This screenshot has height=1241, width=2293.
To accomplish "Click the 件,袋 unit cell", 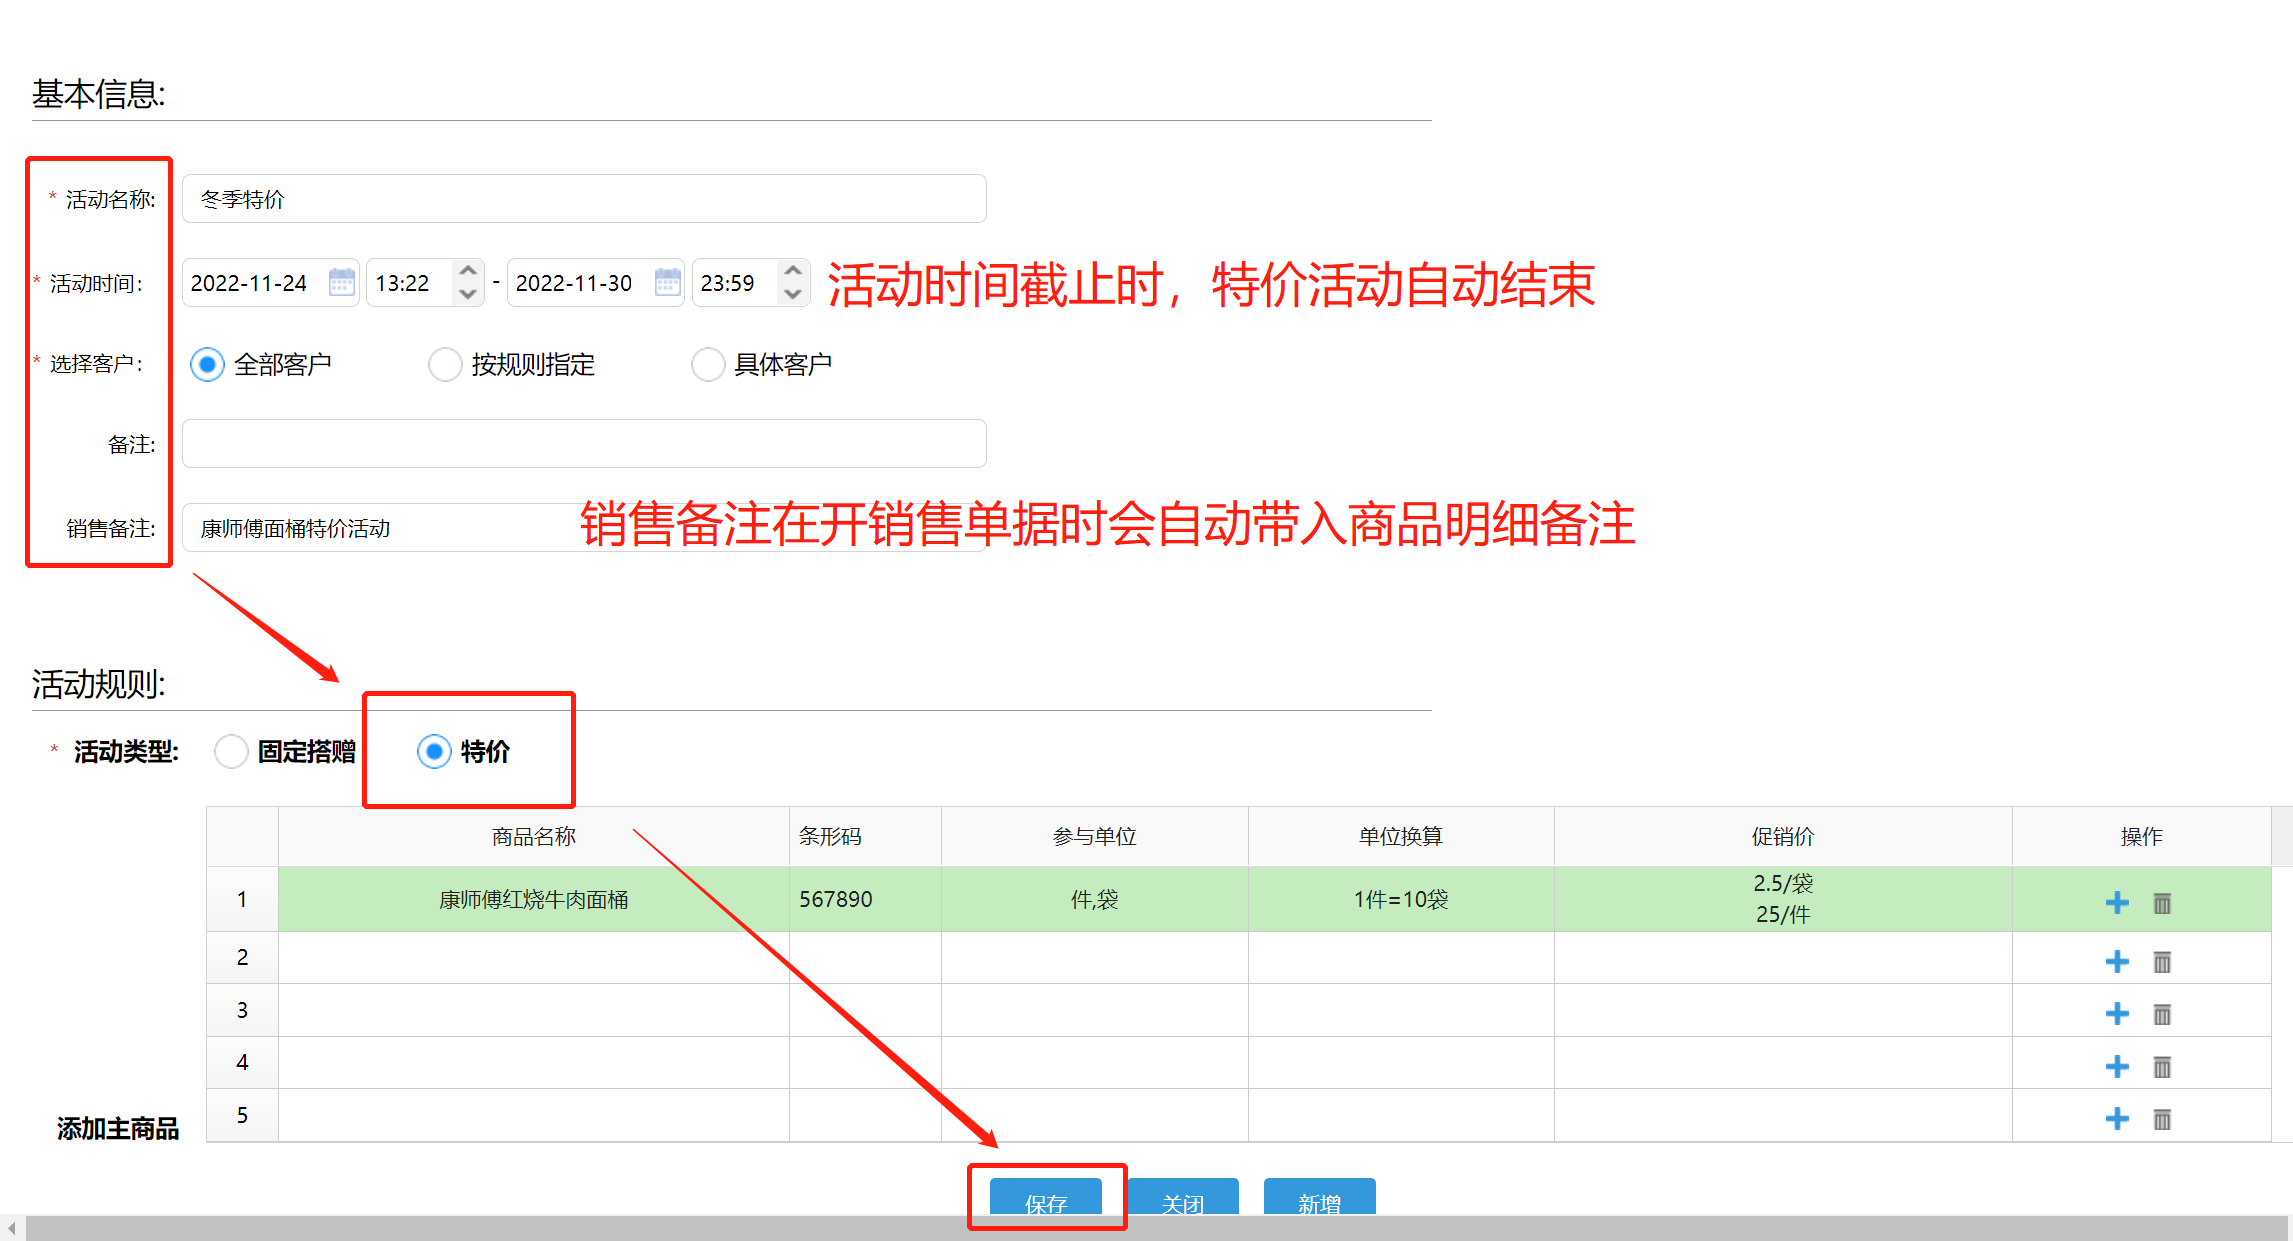I will coord(1095,899).
